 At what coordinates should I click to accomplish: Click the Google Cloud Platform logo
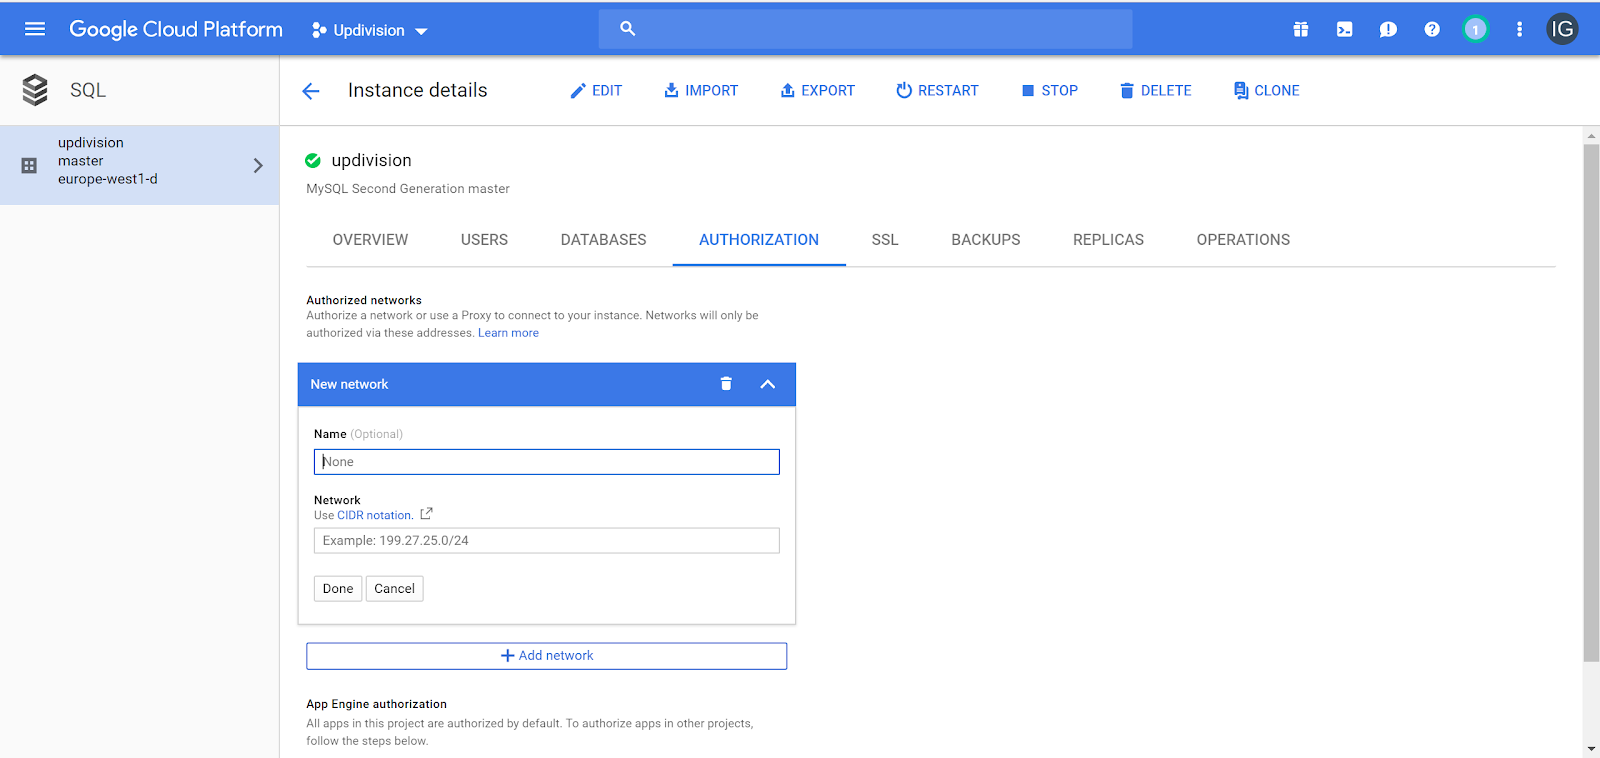point(176,30)
